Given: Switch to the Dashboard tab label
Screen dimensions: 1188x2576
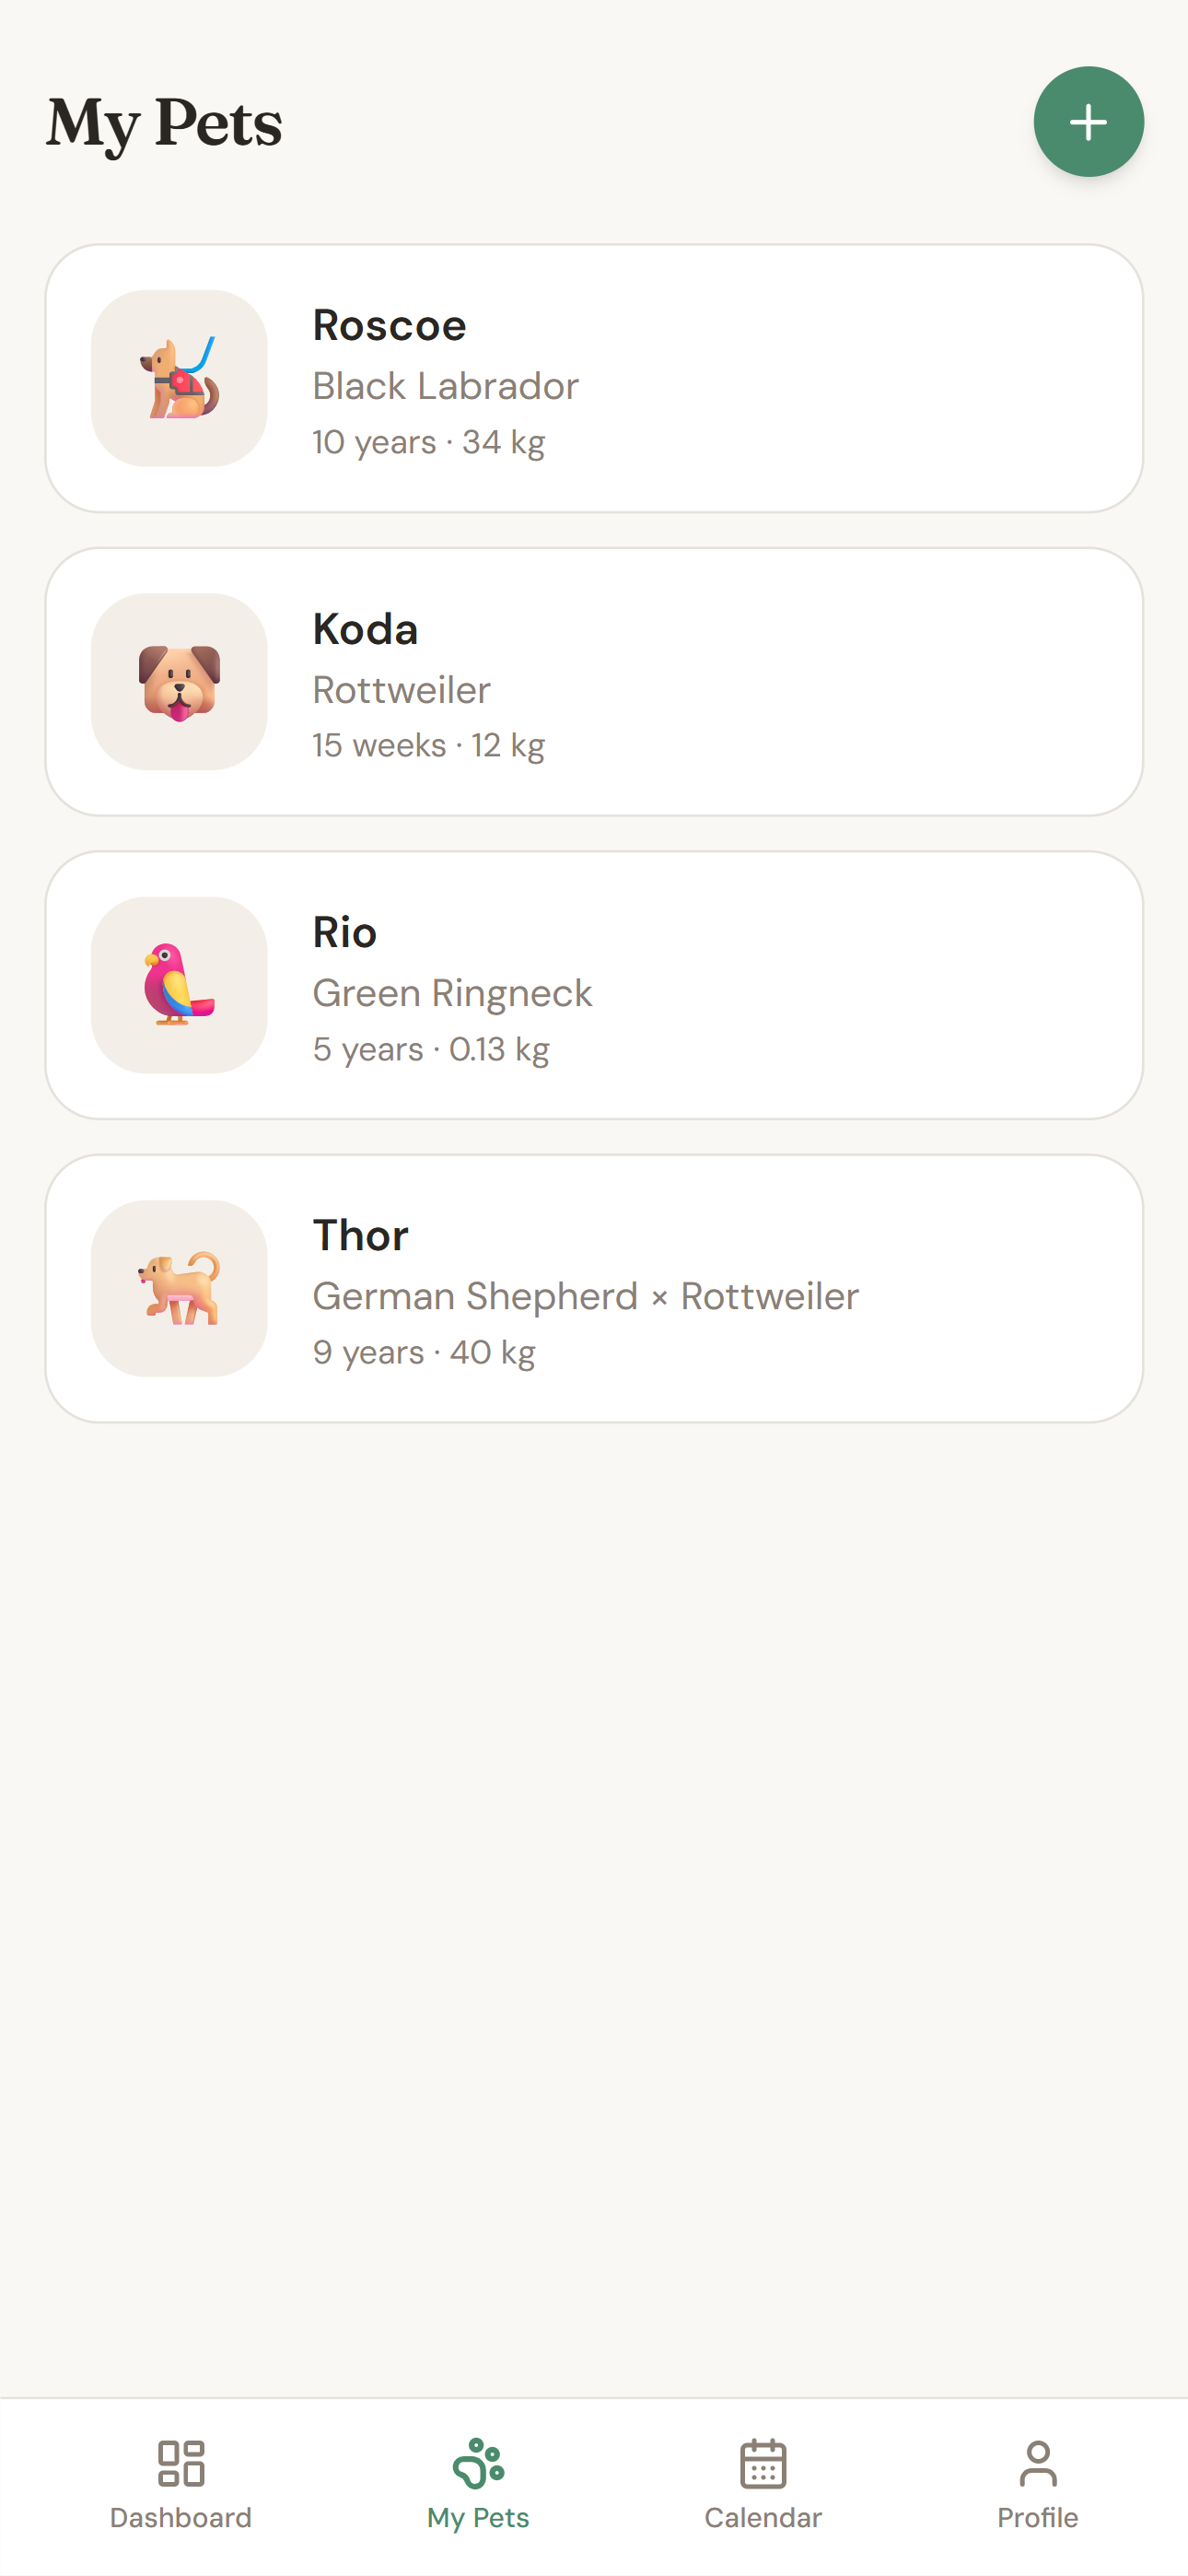Looking at the screenshot, I should (181, 2518).
